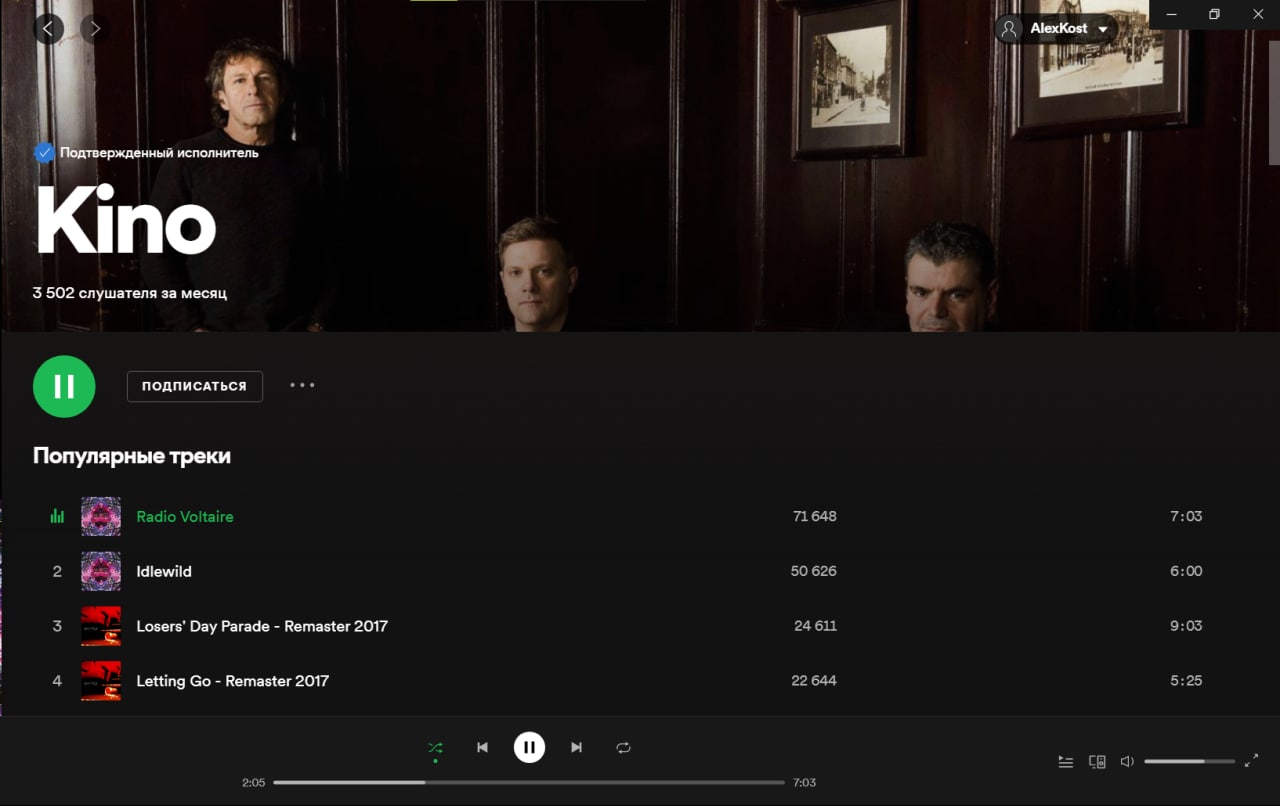Screen dimensions: 1280x806
Task: Adjust the volume slider
Action: (1189, 761)
